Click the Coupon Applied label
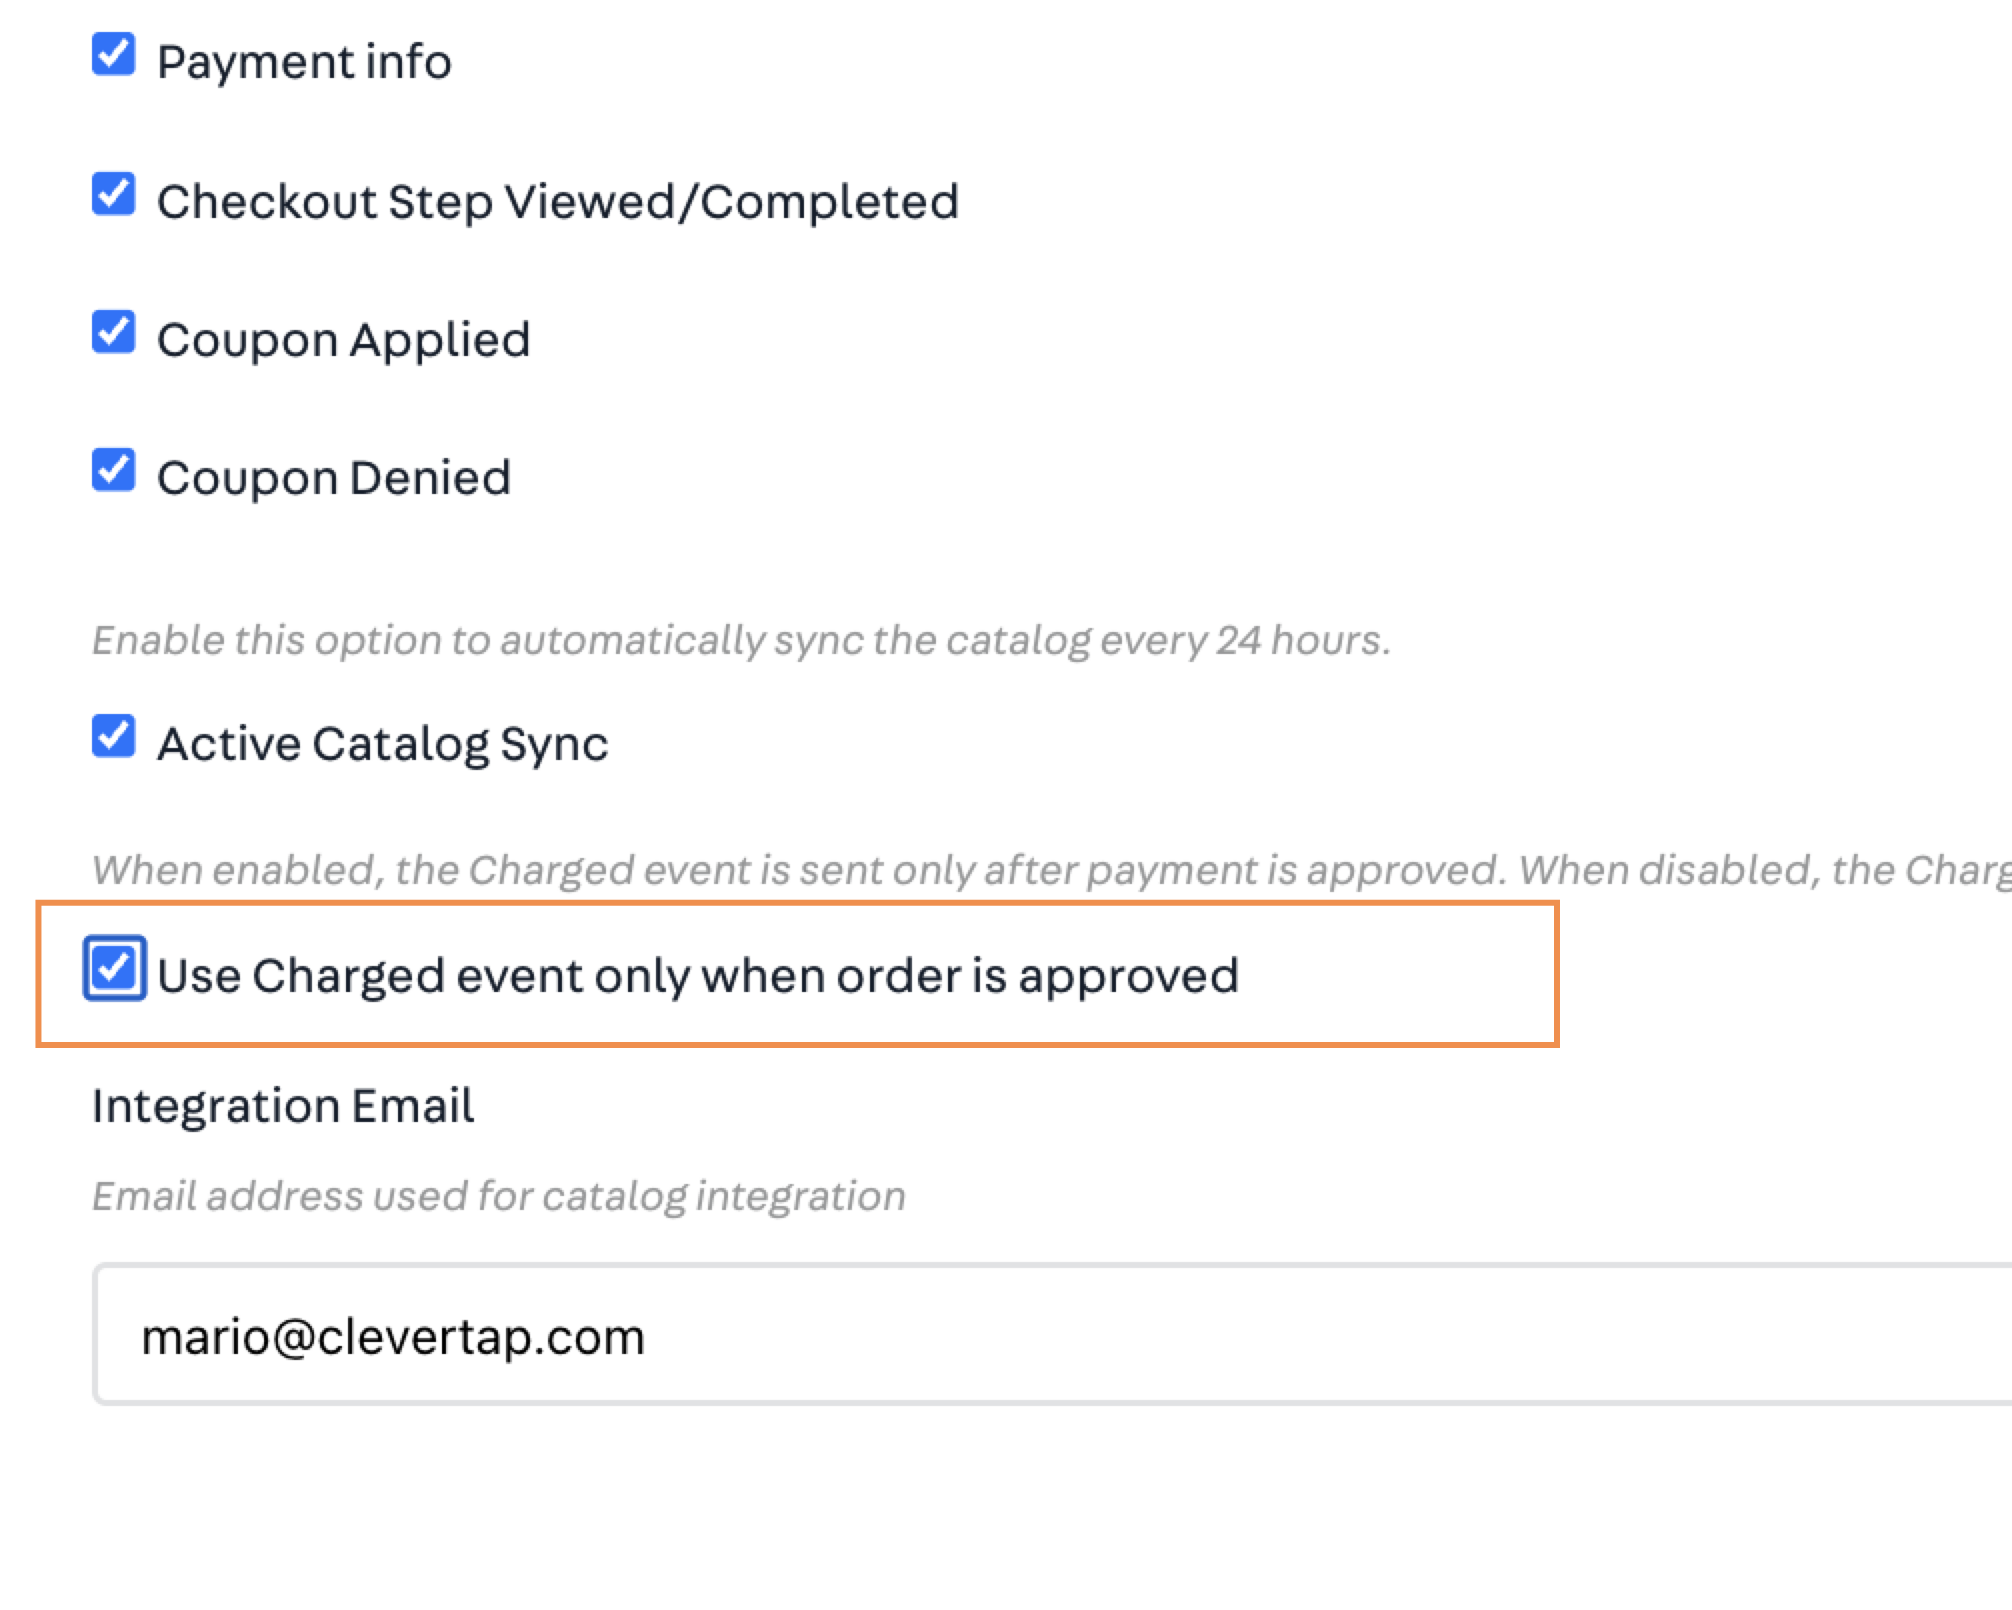 pyautogui.click(x=343, y=340)
